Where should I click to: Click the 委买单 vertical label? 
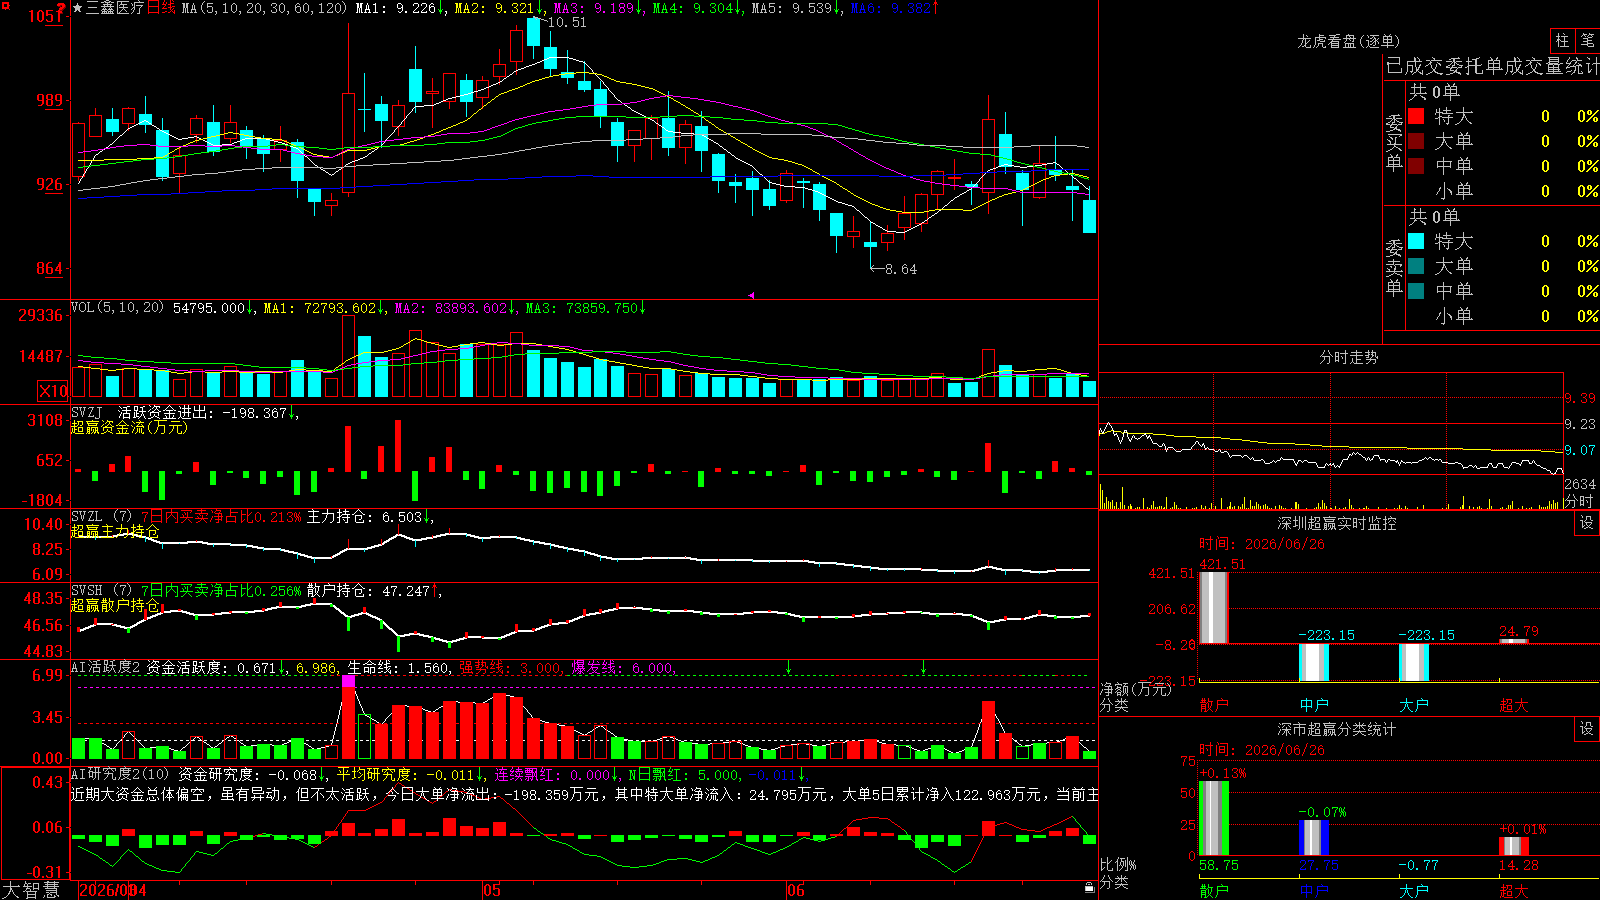point(1394,142)
